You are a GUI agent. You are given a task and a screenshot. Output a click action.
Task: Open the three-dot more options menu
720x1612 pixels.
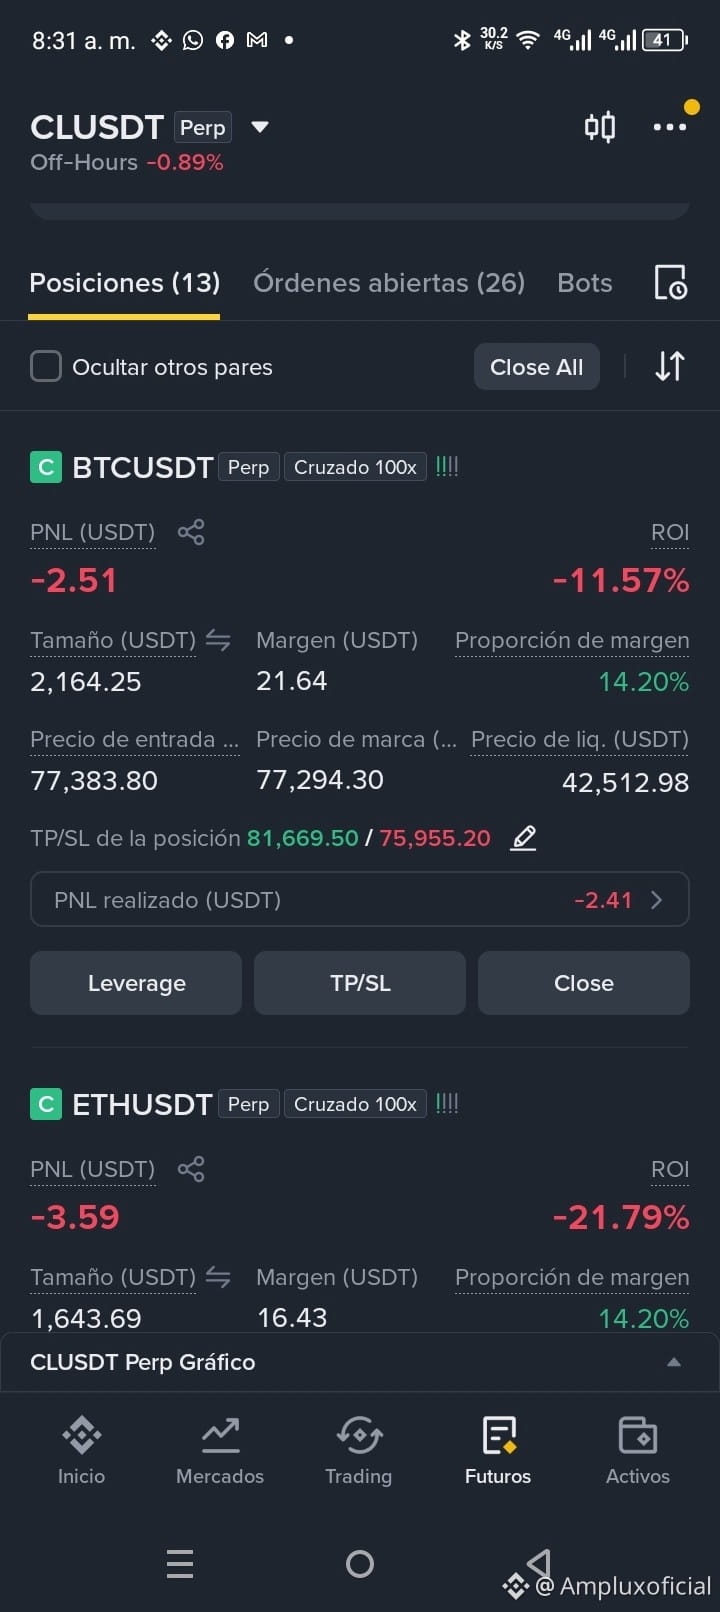pos(670,127)
